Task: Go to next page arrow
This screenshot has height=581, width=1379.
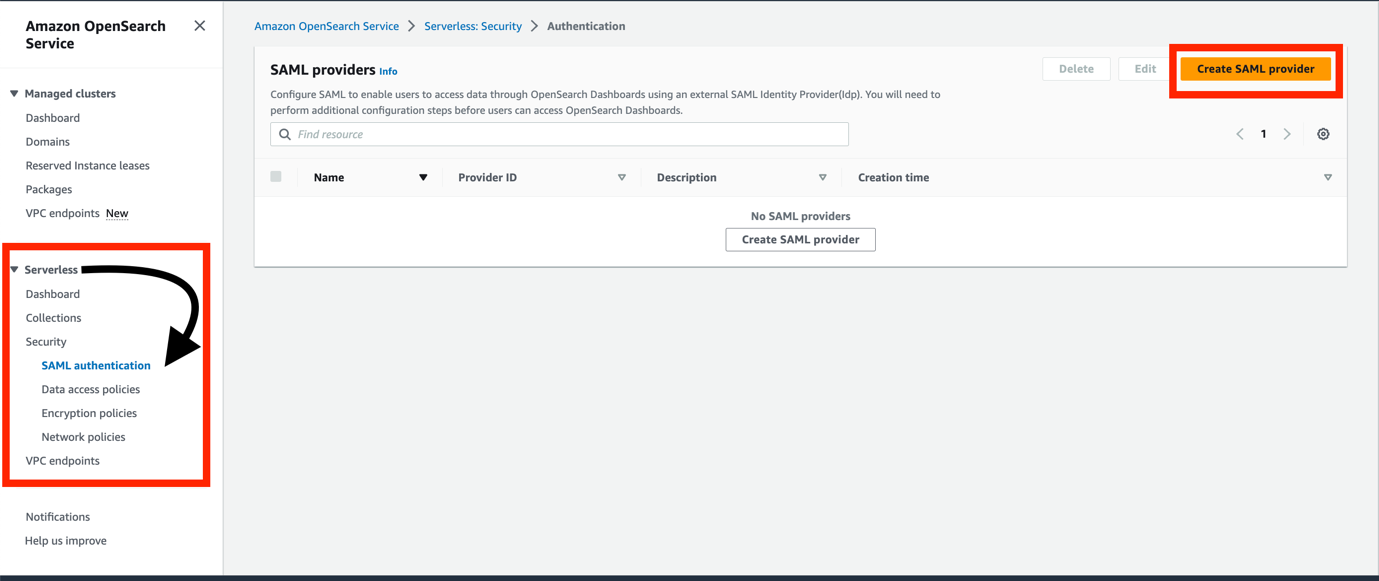Action: tap(1288, 135)
